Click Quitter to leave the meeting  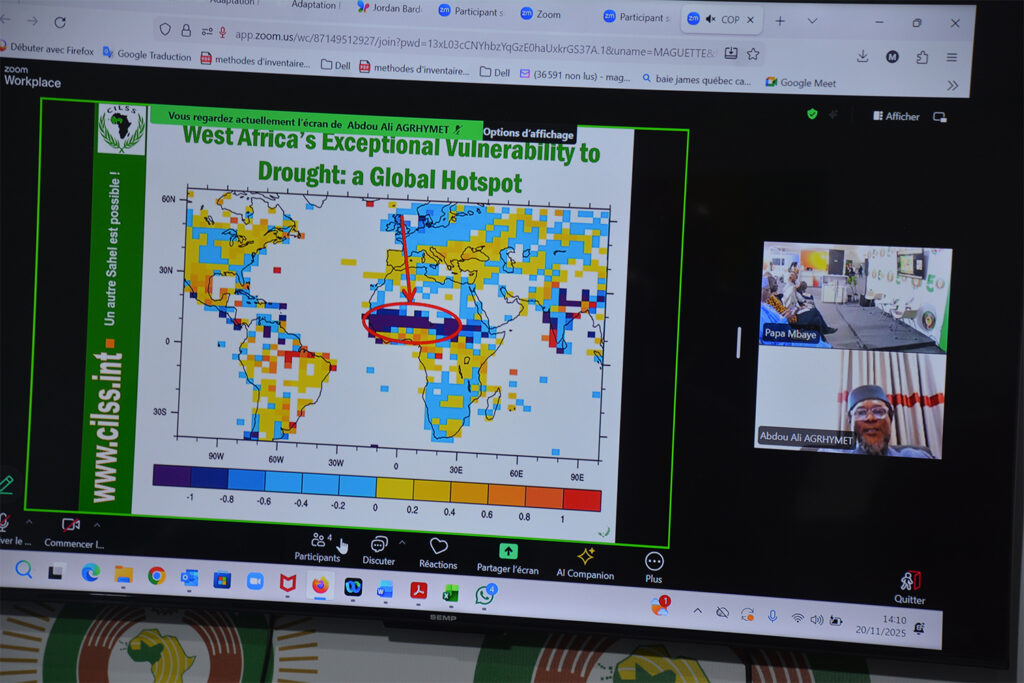909,586
